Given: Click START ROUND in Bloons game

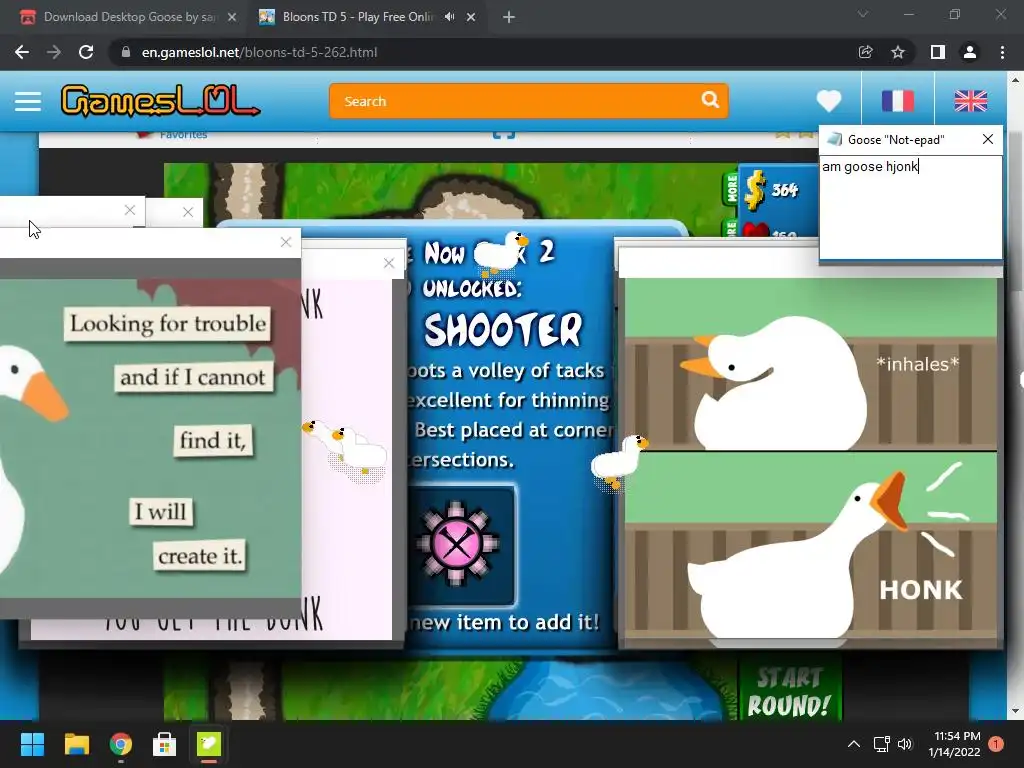Looking at the screenshot, I should click(789, 691).
